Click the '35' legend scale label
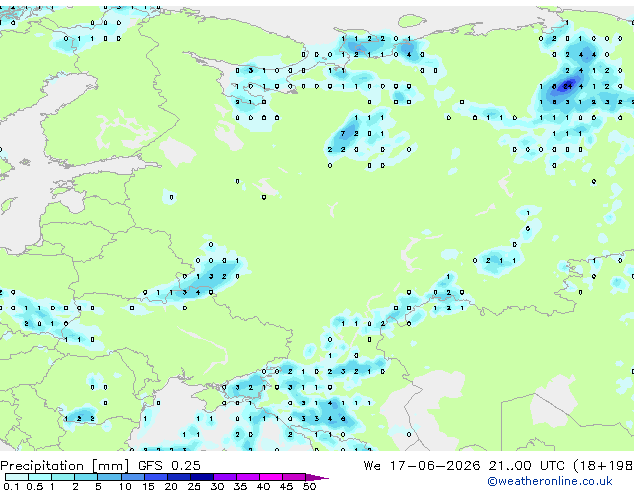The height and width of the screenshot is (490, 634). point(240,486)
